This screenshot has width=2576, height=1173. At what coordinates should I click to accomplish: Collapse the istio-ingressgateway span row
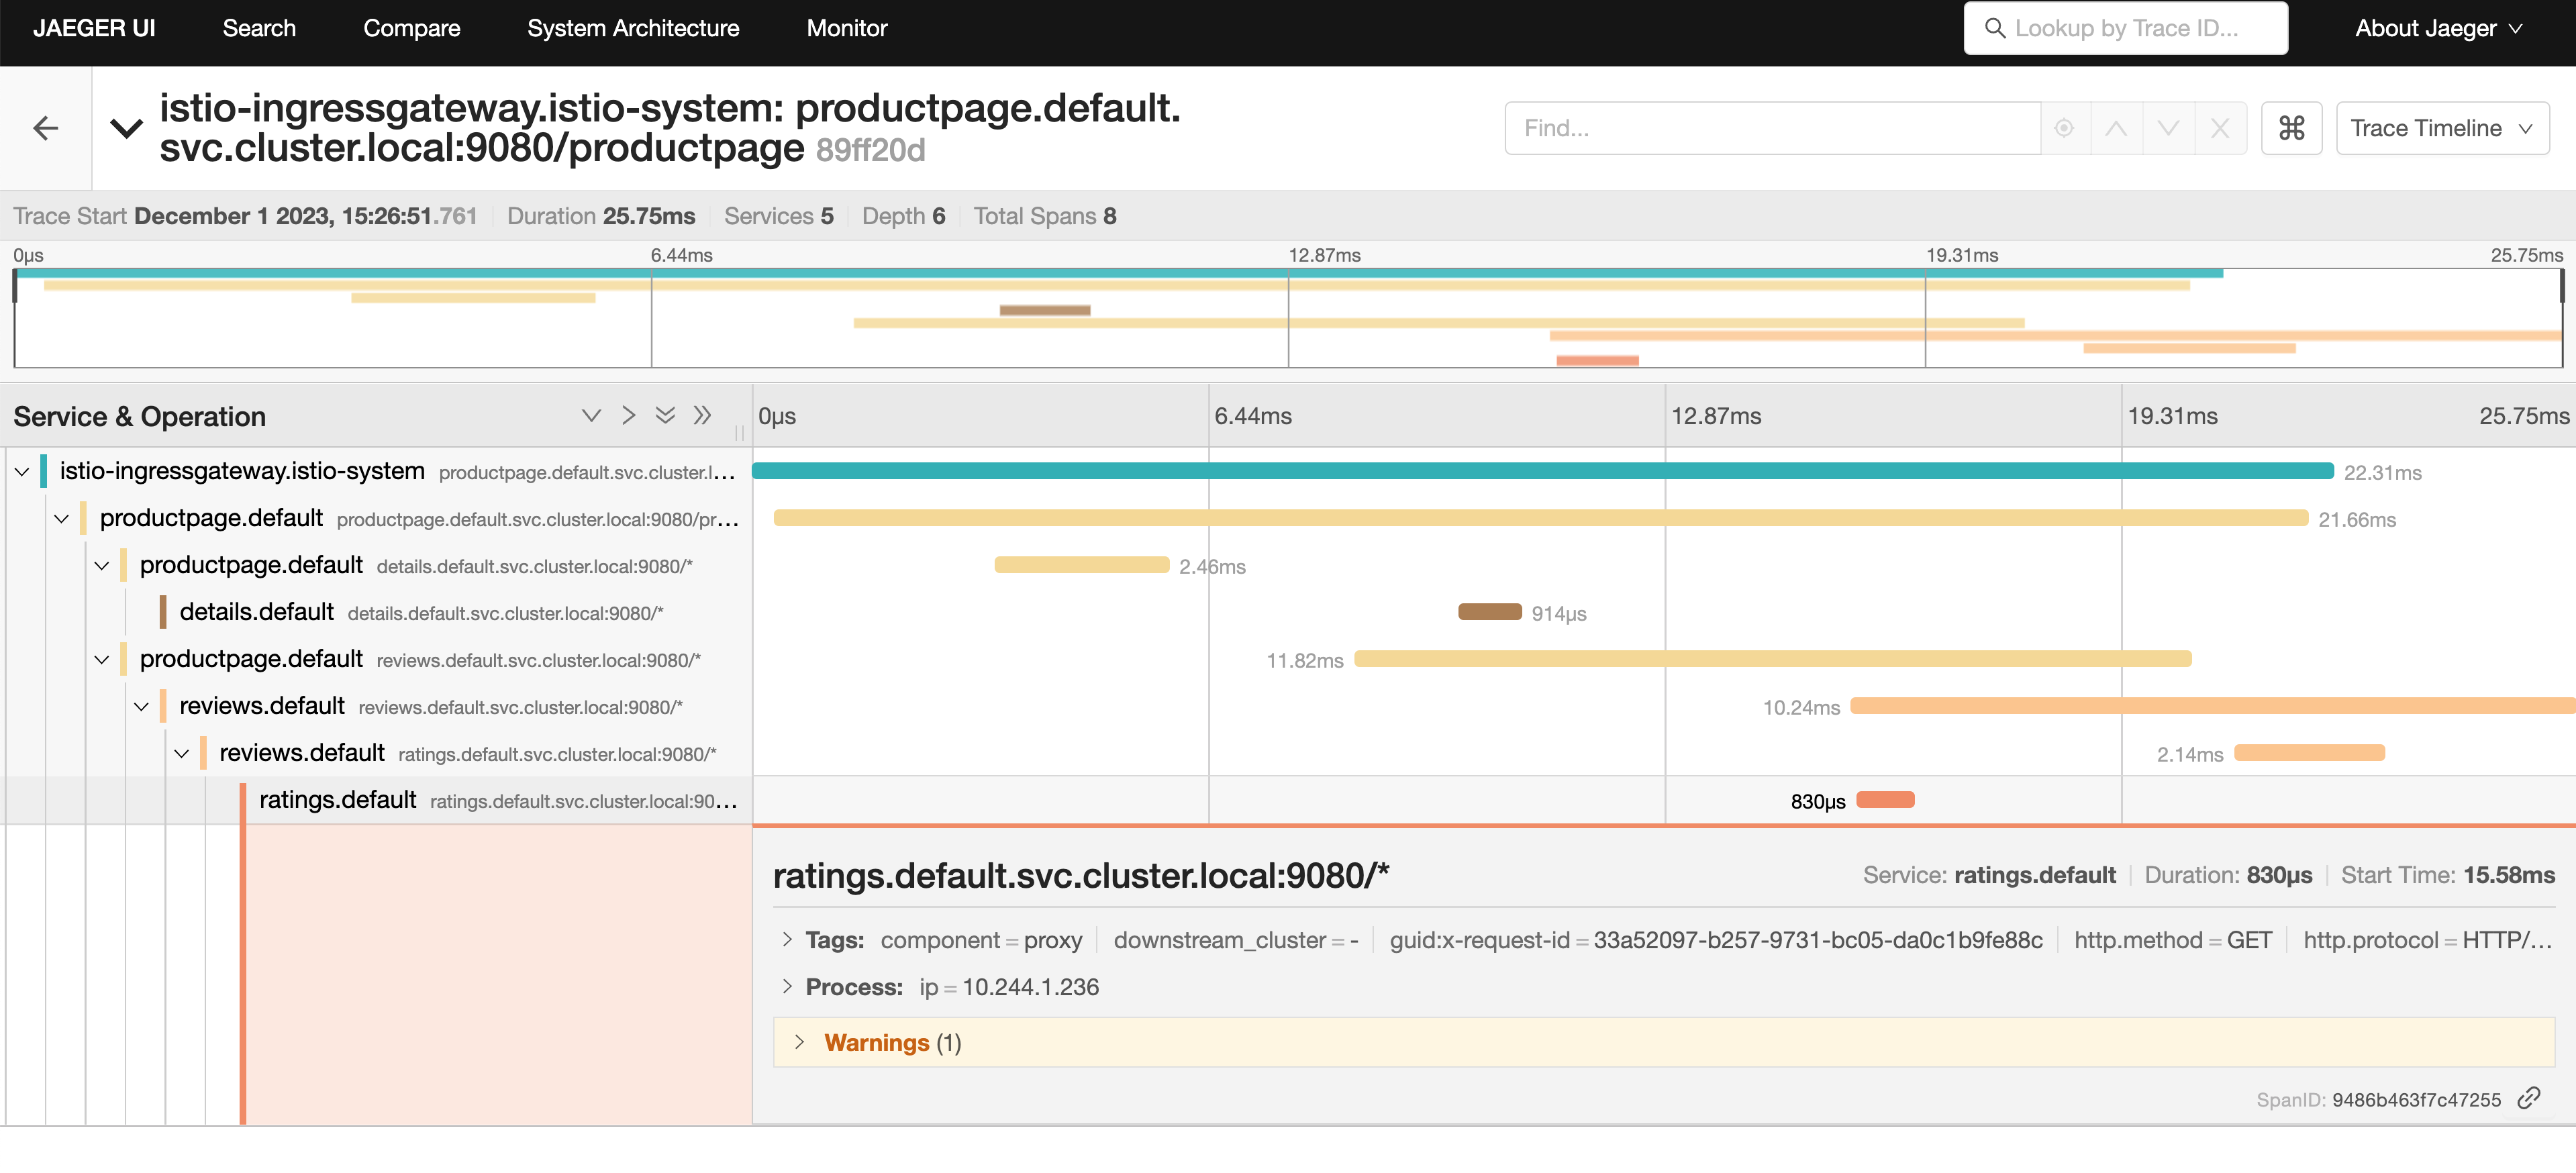[22, 471]
